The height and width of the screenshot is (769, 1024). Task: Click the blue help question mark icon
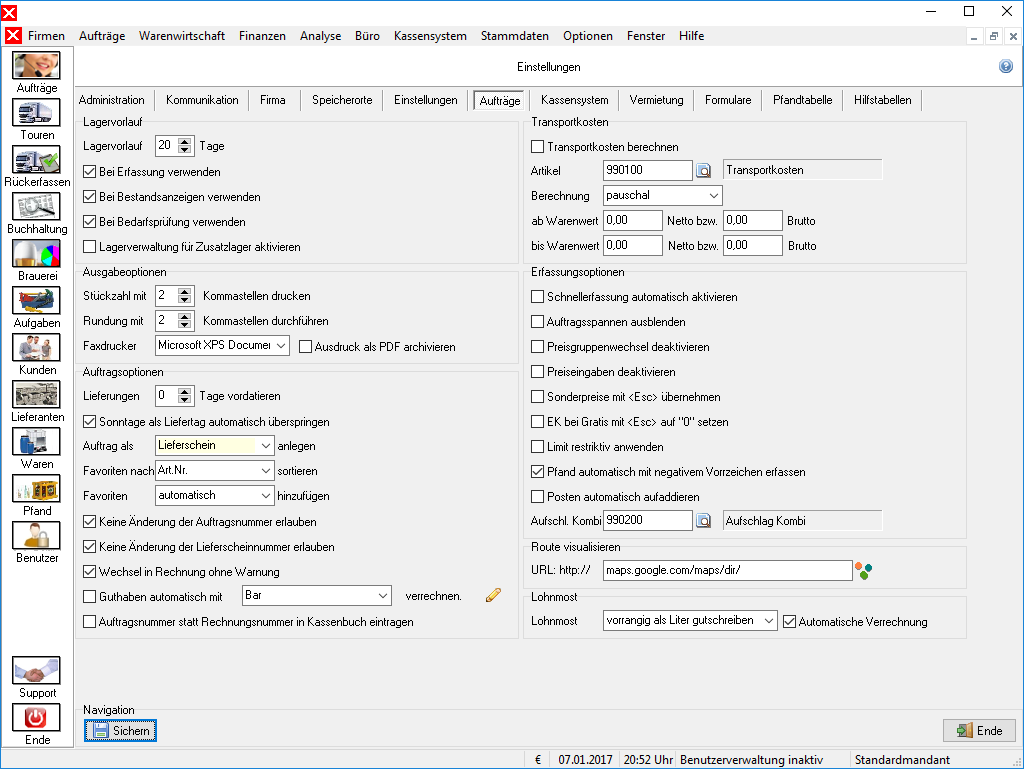(x=1006, y=66)
